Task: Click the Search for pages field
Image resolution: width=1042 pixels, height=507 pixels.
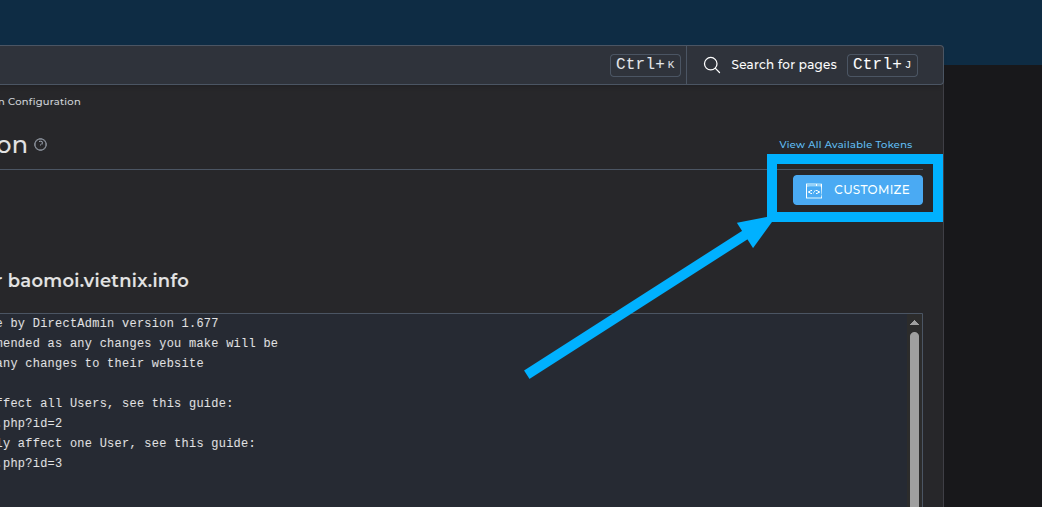Action: [x=783, y=65]
